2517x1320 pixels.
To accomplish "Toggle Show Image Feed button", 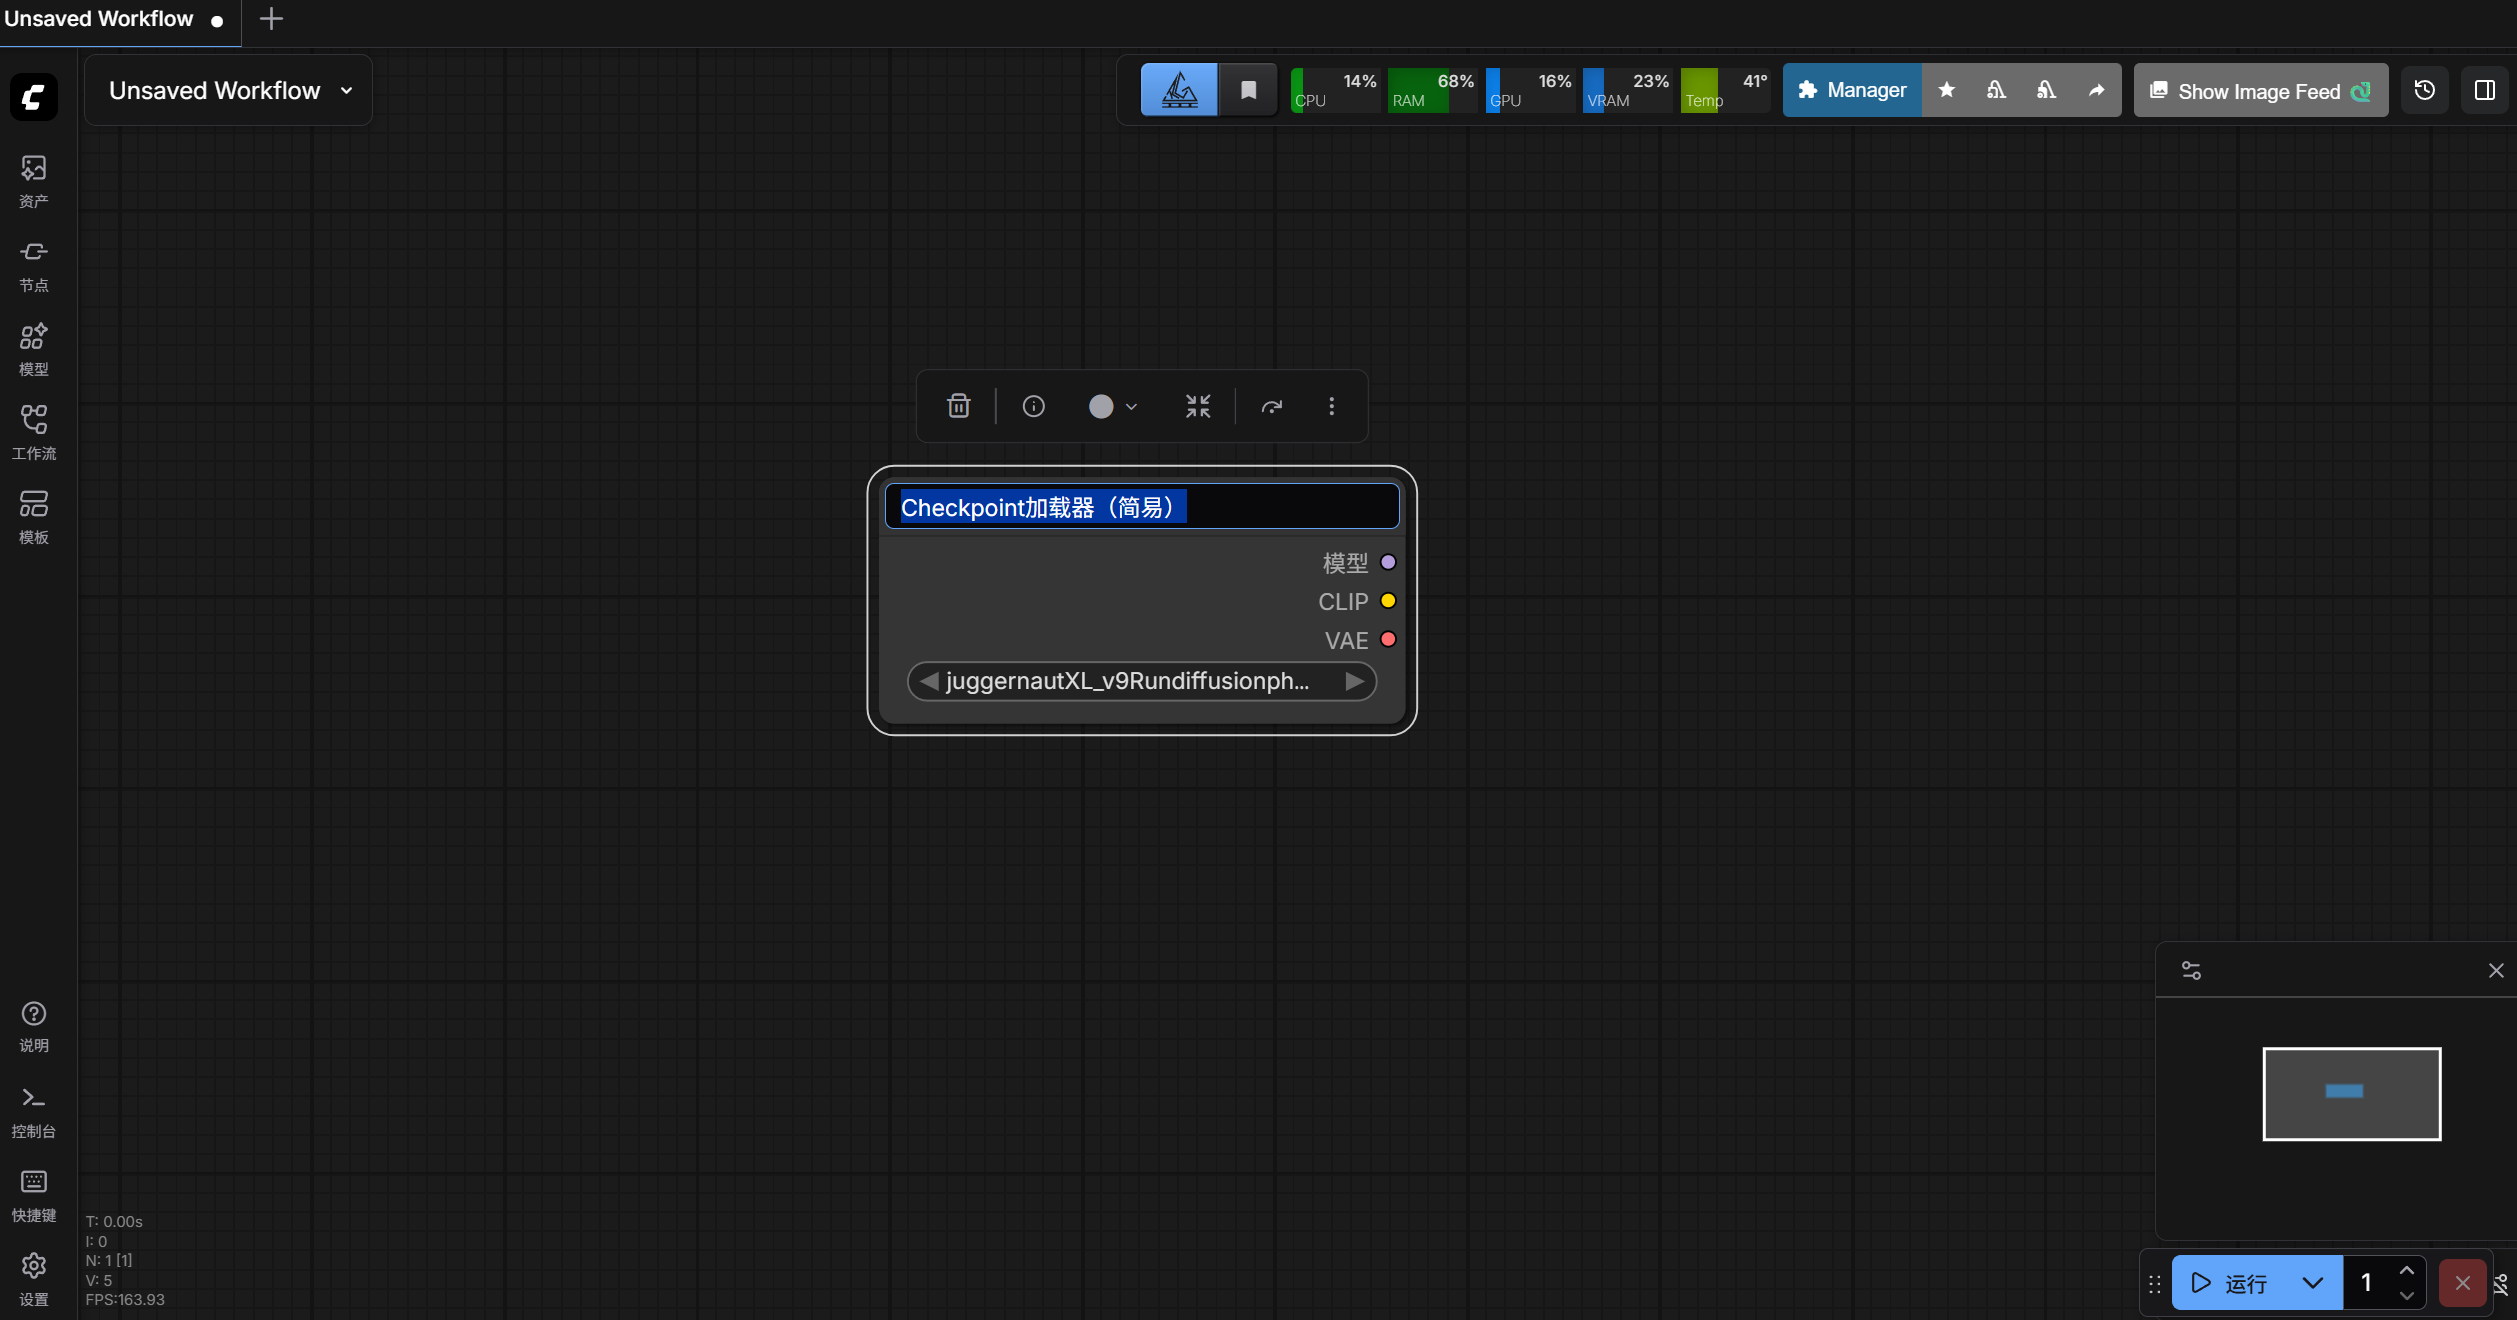I will [x=2260, y=91].
